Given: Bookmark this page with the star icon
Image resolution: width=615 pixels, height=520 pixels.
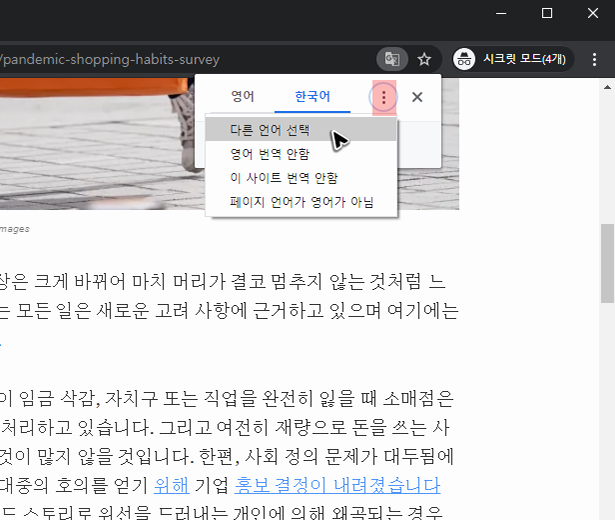Looking at the screenshot, I should point(424,60).
